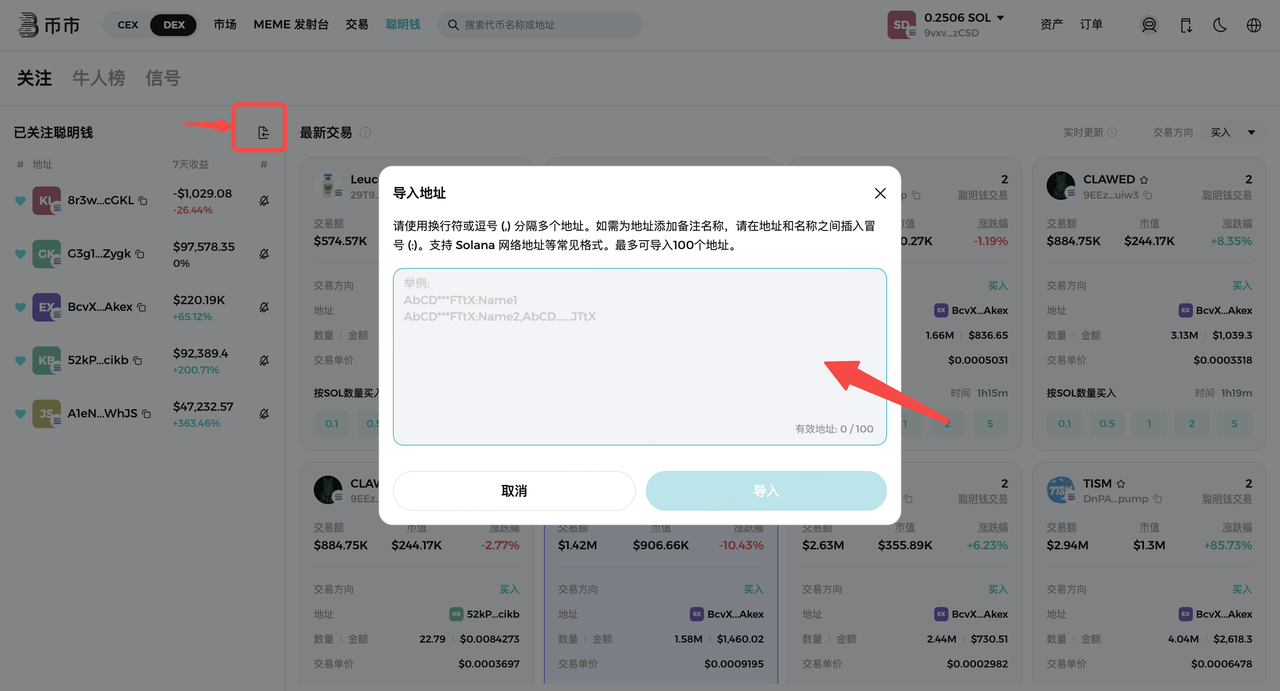The width and height of the screenshot is (1280, 691).
Task: Copy the 8r3w...cGKL address
Action: (143, 201)
